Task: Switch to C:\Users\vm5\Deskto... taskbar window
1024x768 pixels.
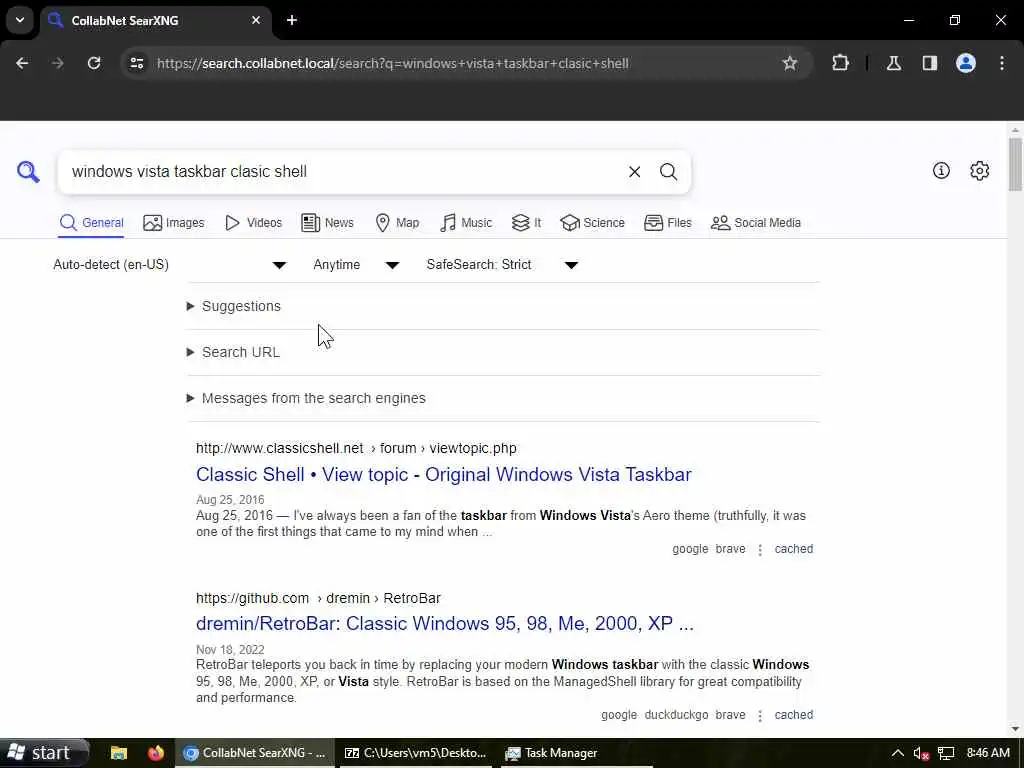Action: pos(416,753)
